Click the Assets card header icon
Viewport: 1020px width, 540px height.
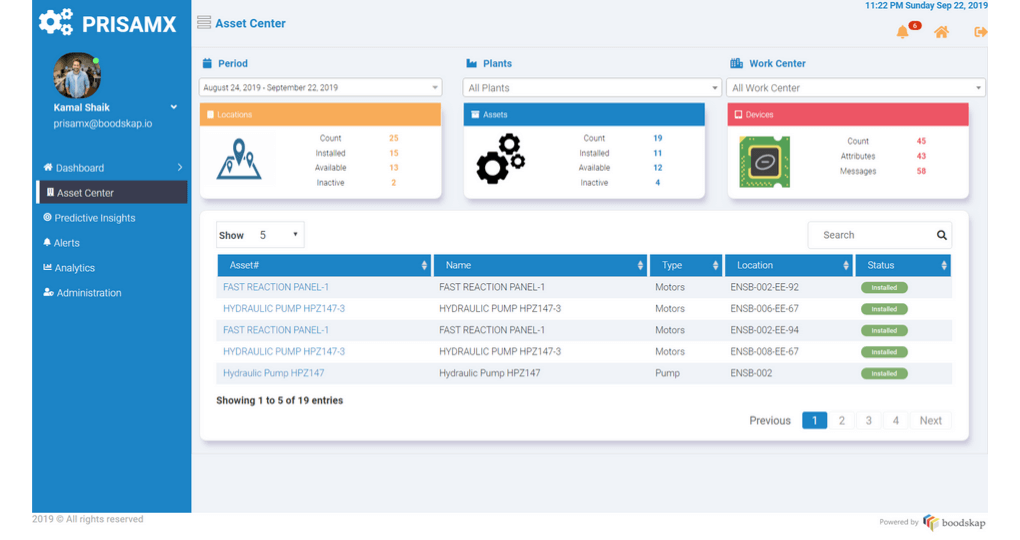pos(475,115)
